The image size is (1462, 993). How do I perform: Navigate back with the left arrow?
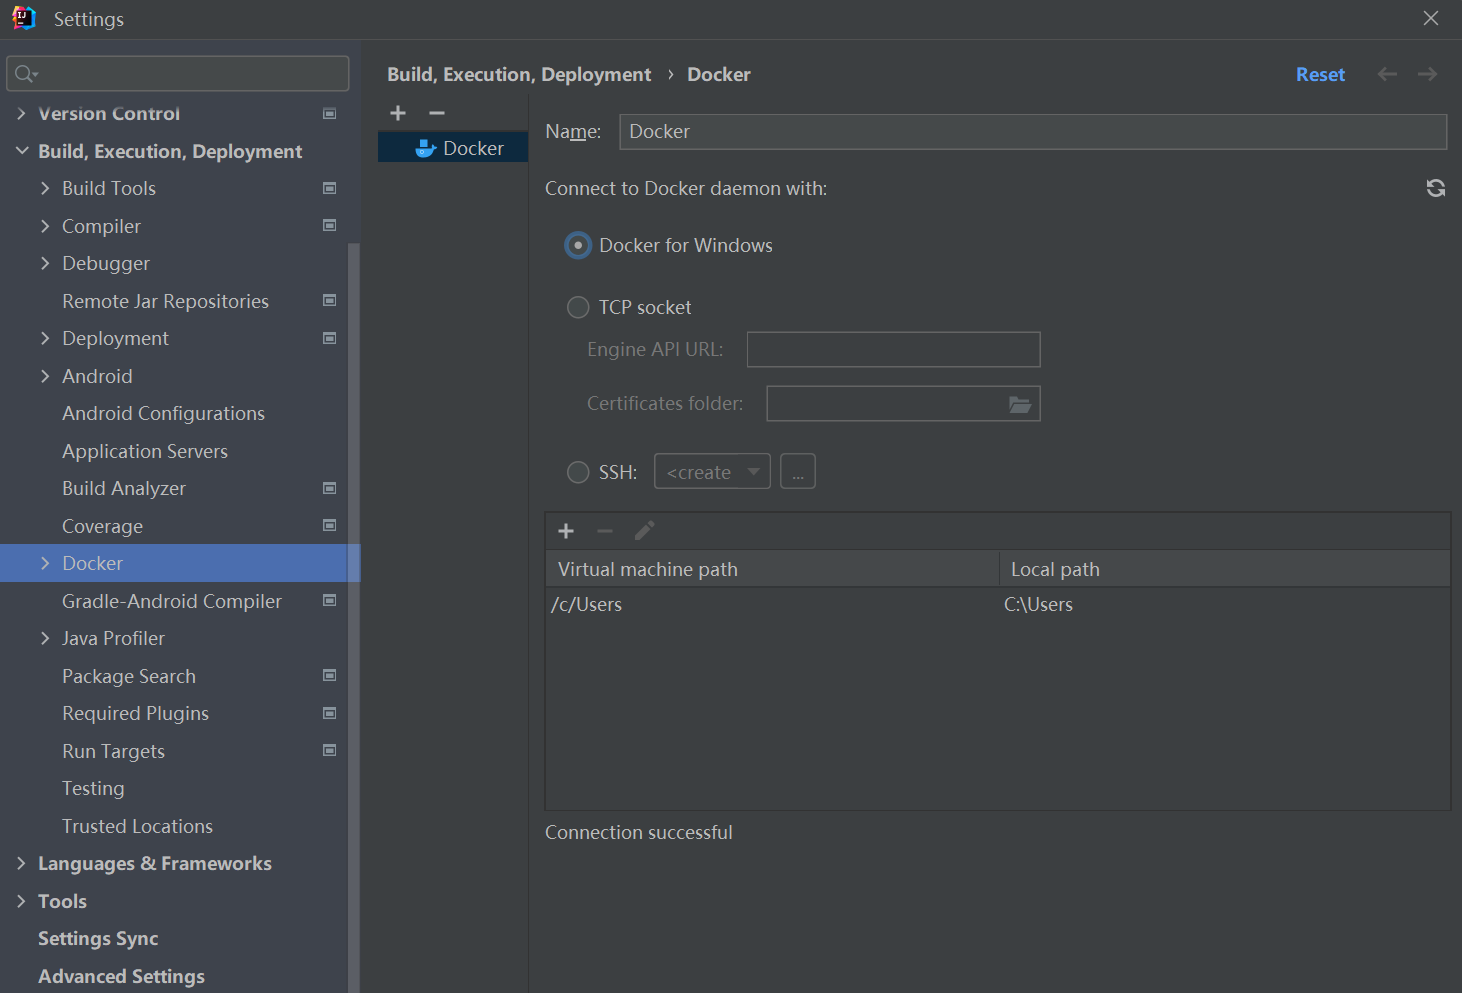[1387, 74]
